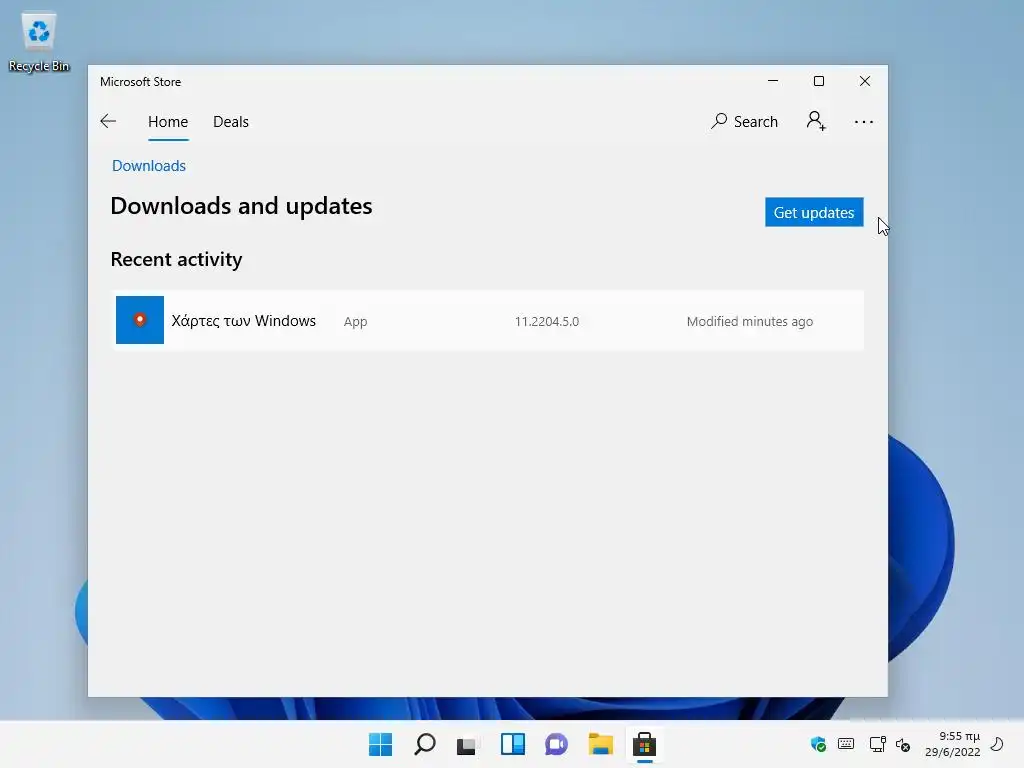Image resolution: width=1024 pixels, height=768 pixels.
Task: Click the version number 11.2204.5.0
Action: coord(547,321)
